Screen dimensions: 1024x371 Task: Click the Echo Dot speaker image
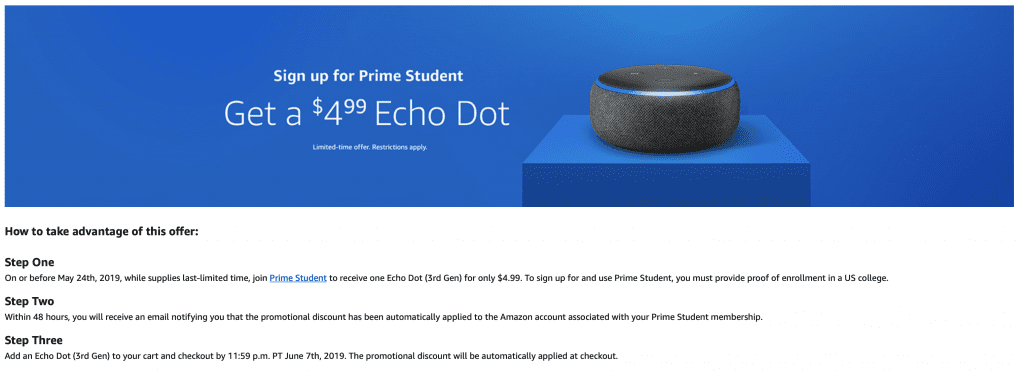coord(665,107)
